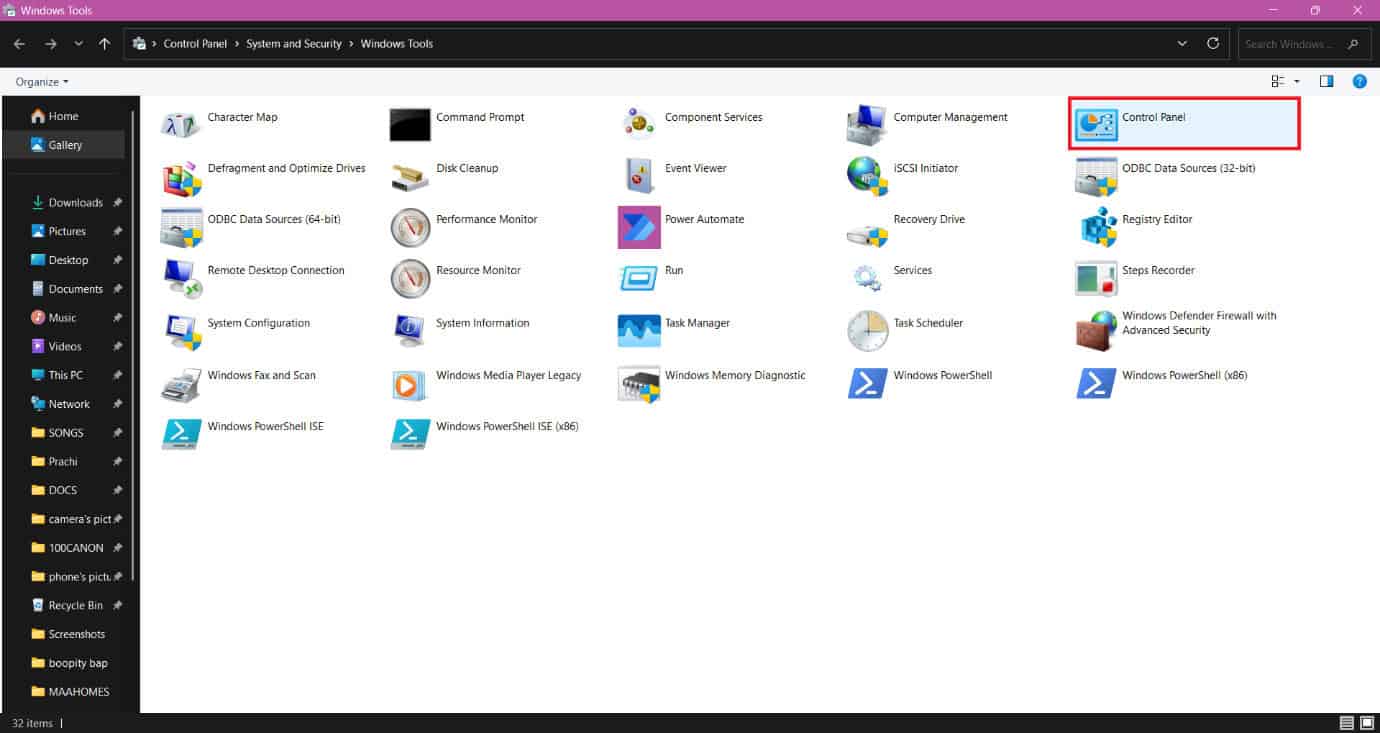Screen dimensions: 1380x733
Task: Expand the view options arrow
Action: pos(1297,82)
